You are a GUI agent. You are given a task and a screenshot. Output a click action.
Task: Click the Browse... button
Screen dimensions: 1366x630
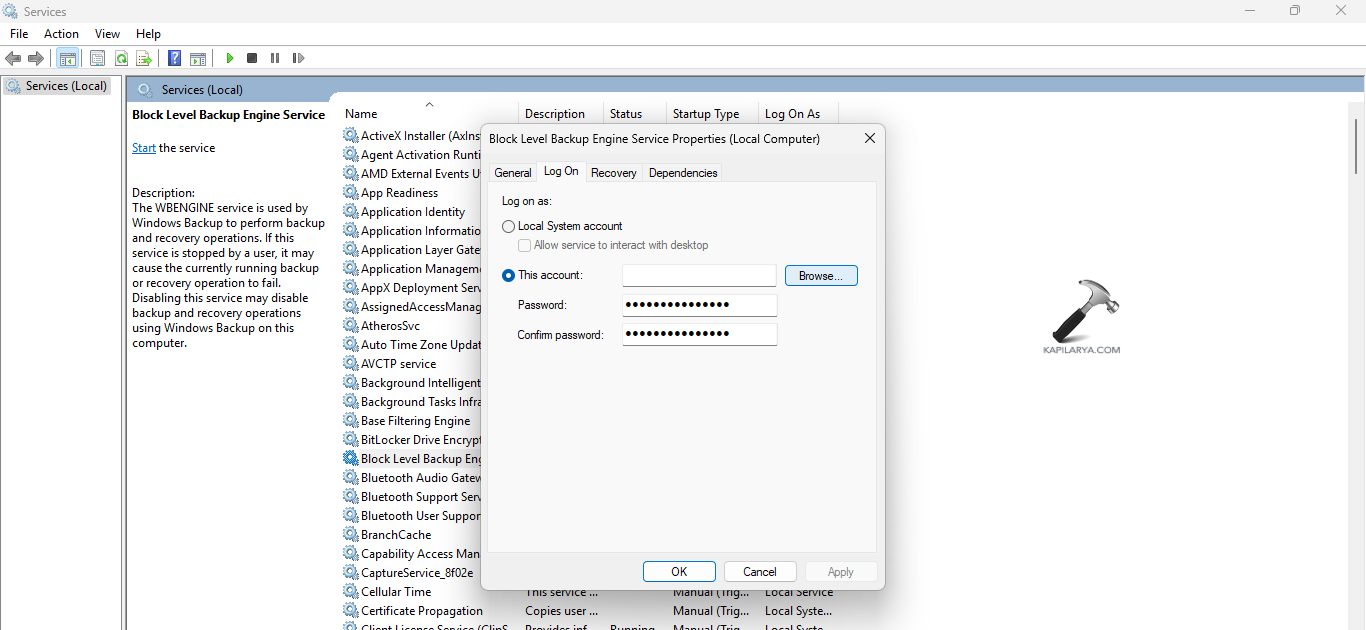(821, 275)
